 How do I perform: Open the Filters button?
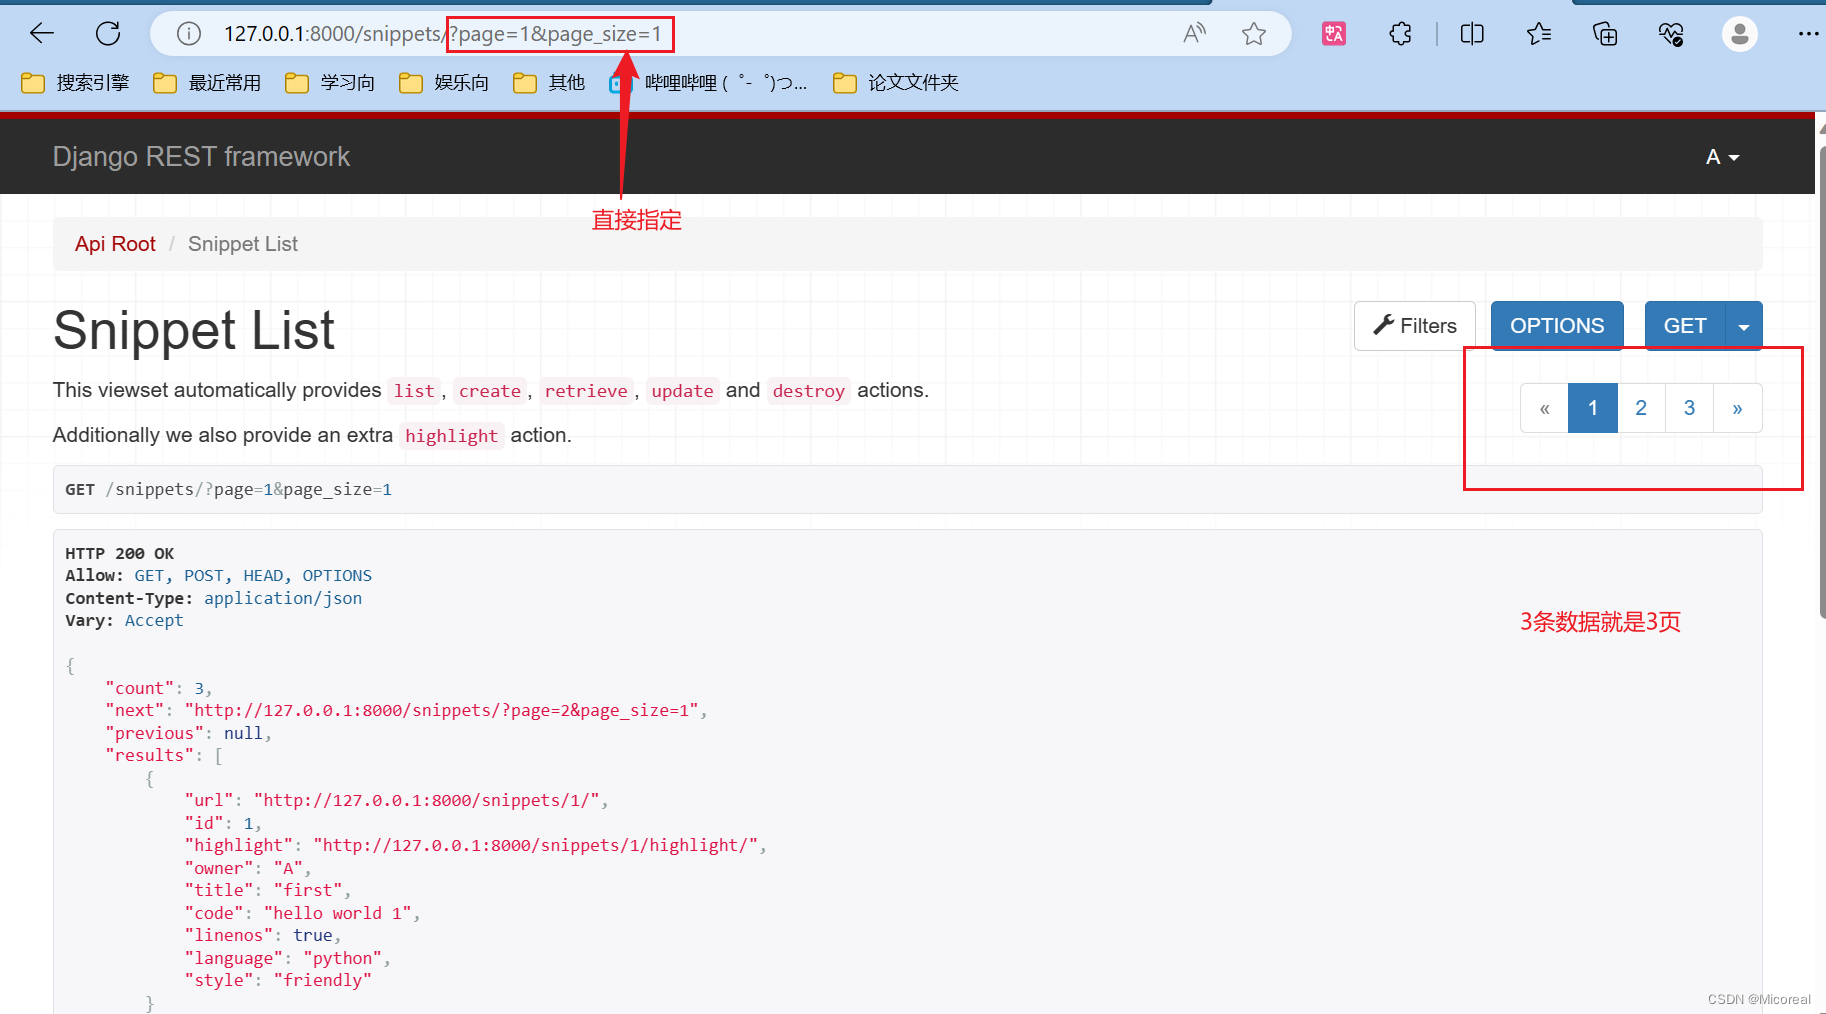coord(1414,326)
